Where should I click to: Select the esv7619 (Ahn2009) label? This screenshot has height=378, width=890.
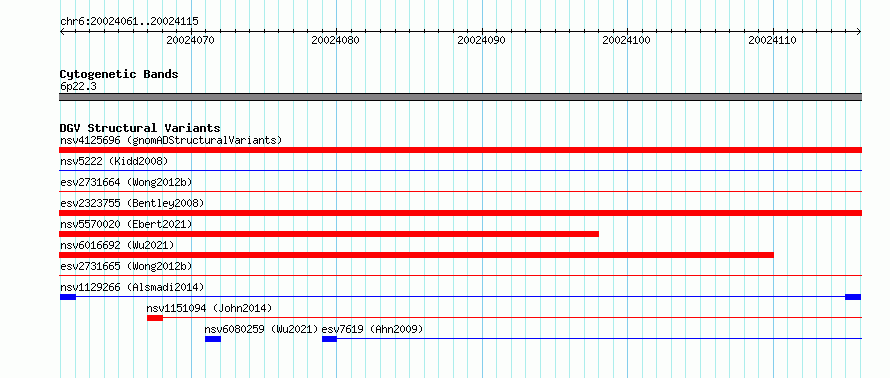pyautogui.click(x=372, y=329)
